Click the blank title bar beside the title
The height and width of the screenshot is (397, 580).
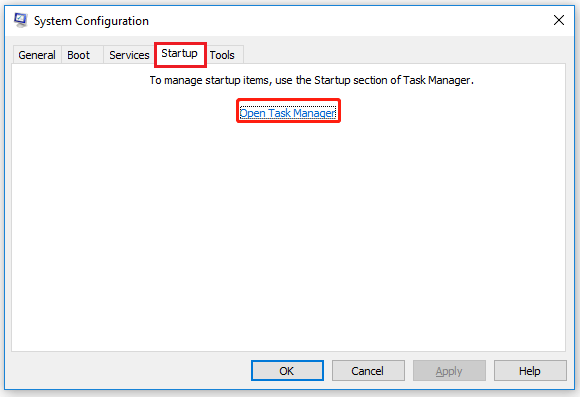(x=348, y=21)
